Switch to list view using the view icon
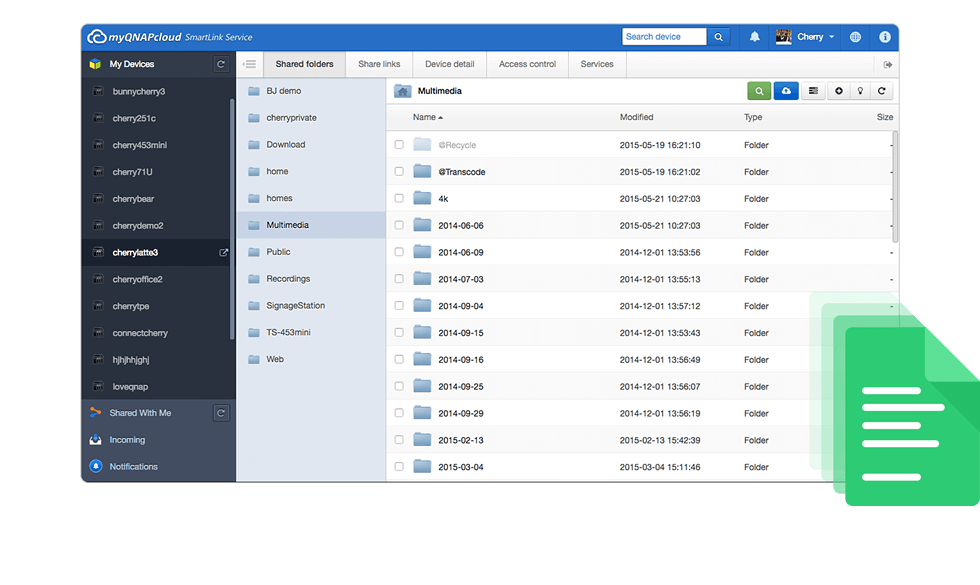 coord(814,90)
